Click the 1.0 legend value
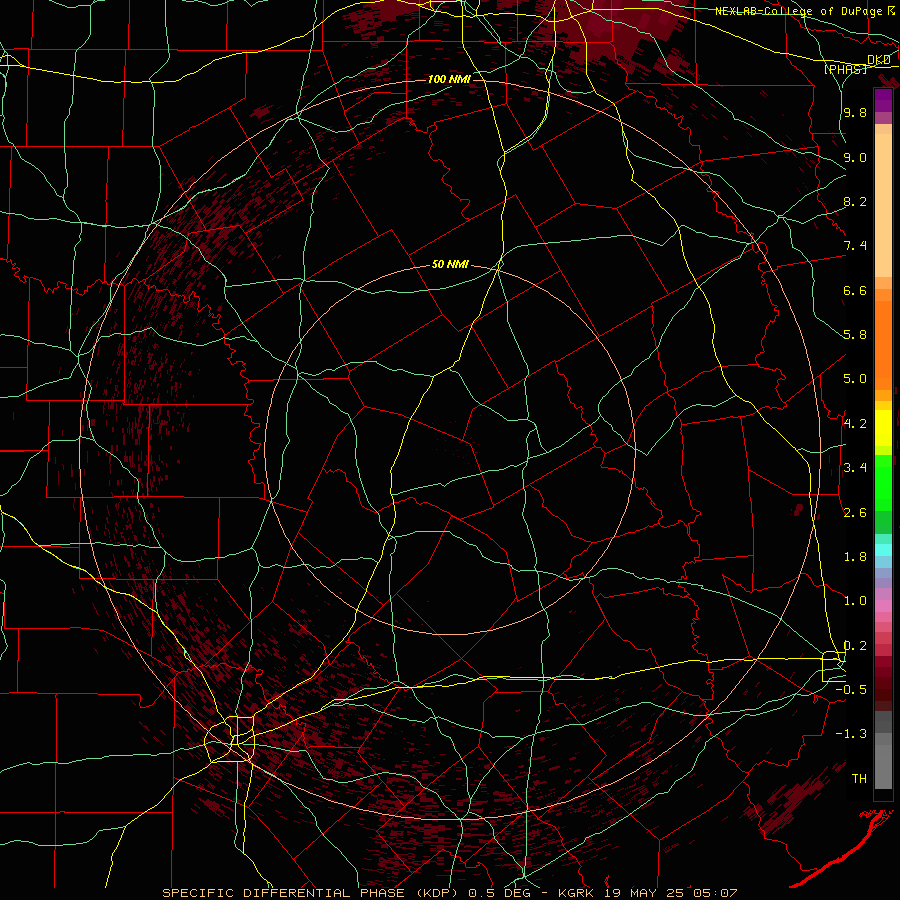Screen dimensions: 900x900 coord(855,601)
